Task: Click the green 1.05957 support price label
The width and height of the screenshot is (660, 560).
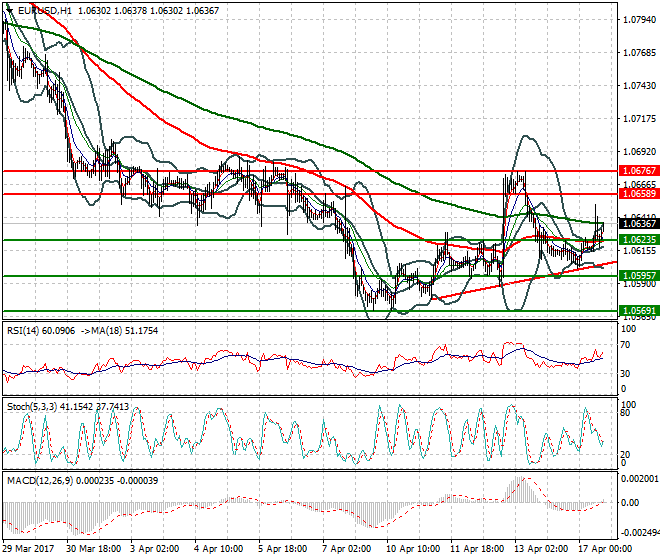Action: coord(639,276)
